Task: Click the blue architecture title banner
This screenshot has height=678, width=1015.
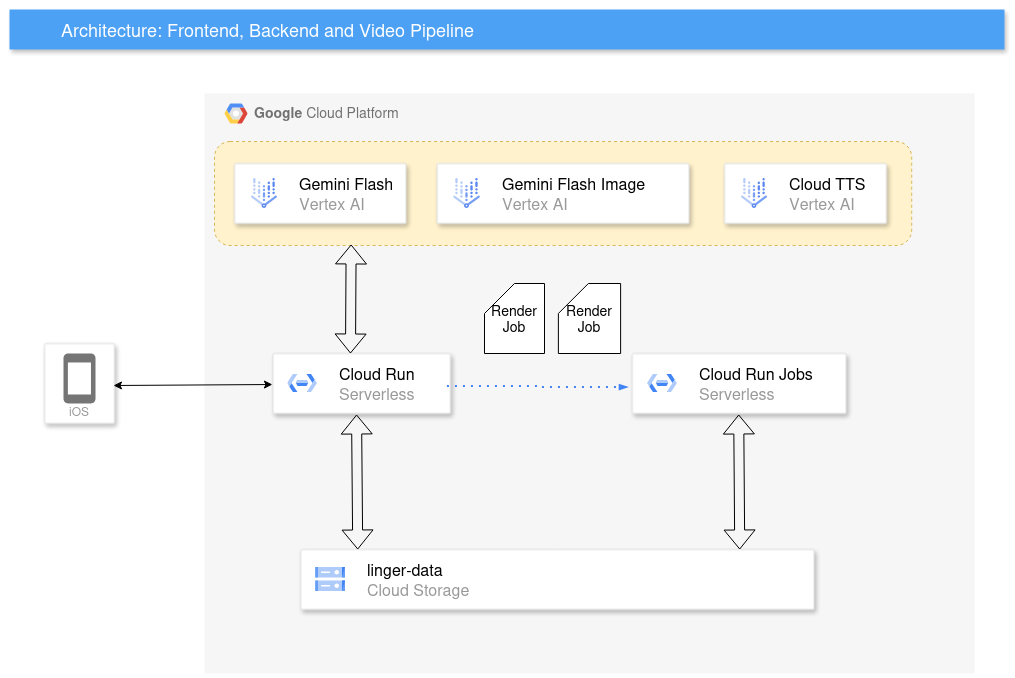Action: pos(507,30)
